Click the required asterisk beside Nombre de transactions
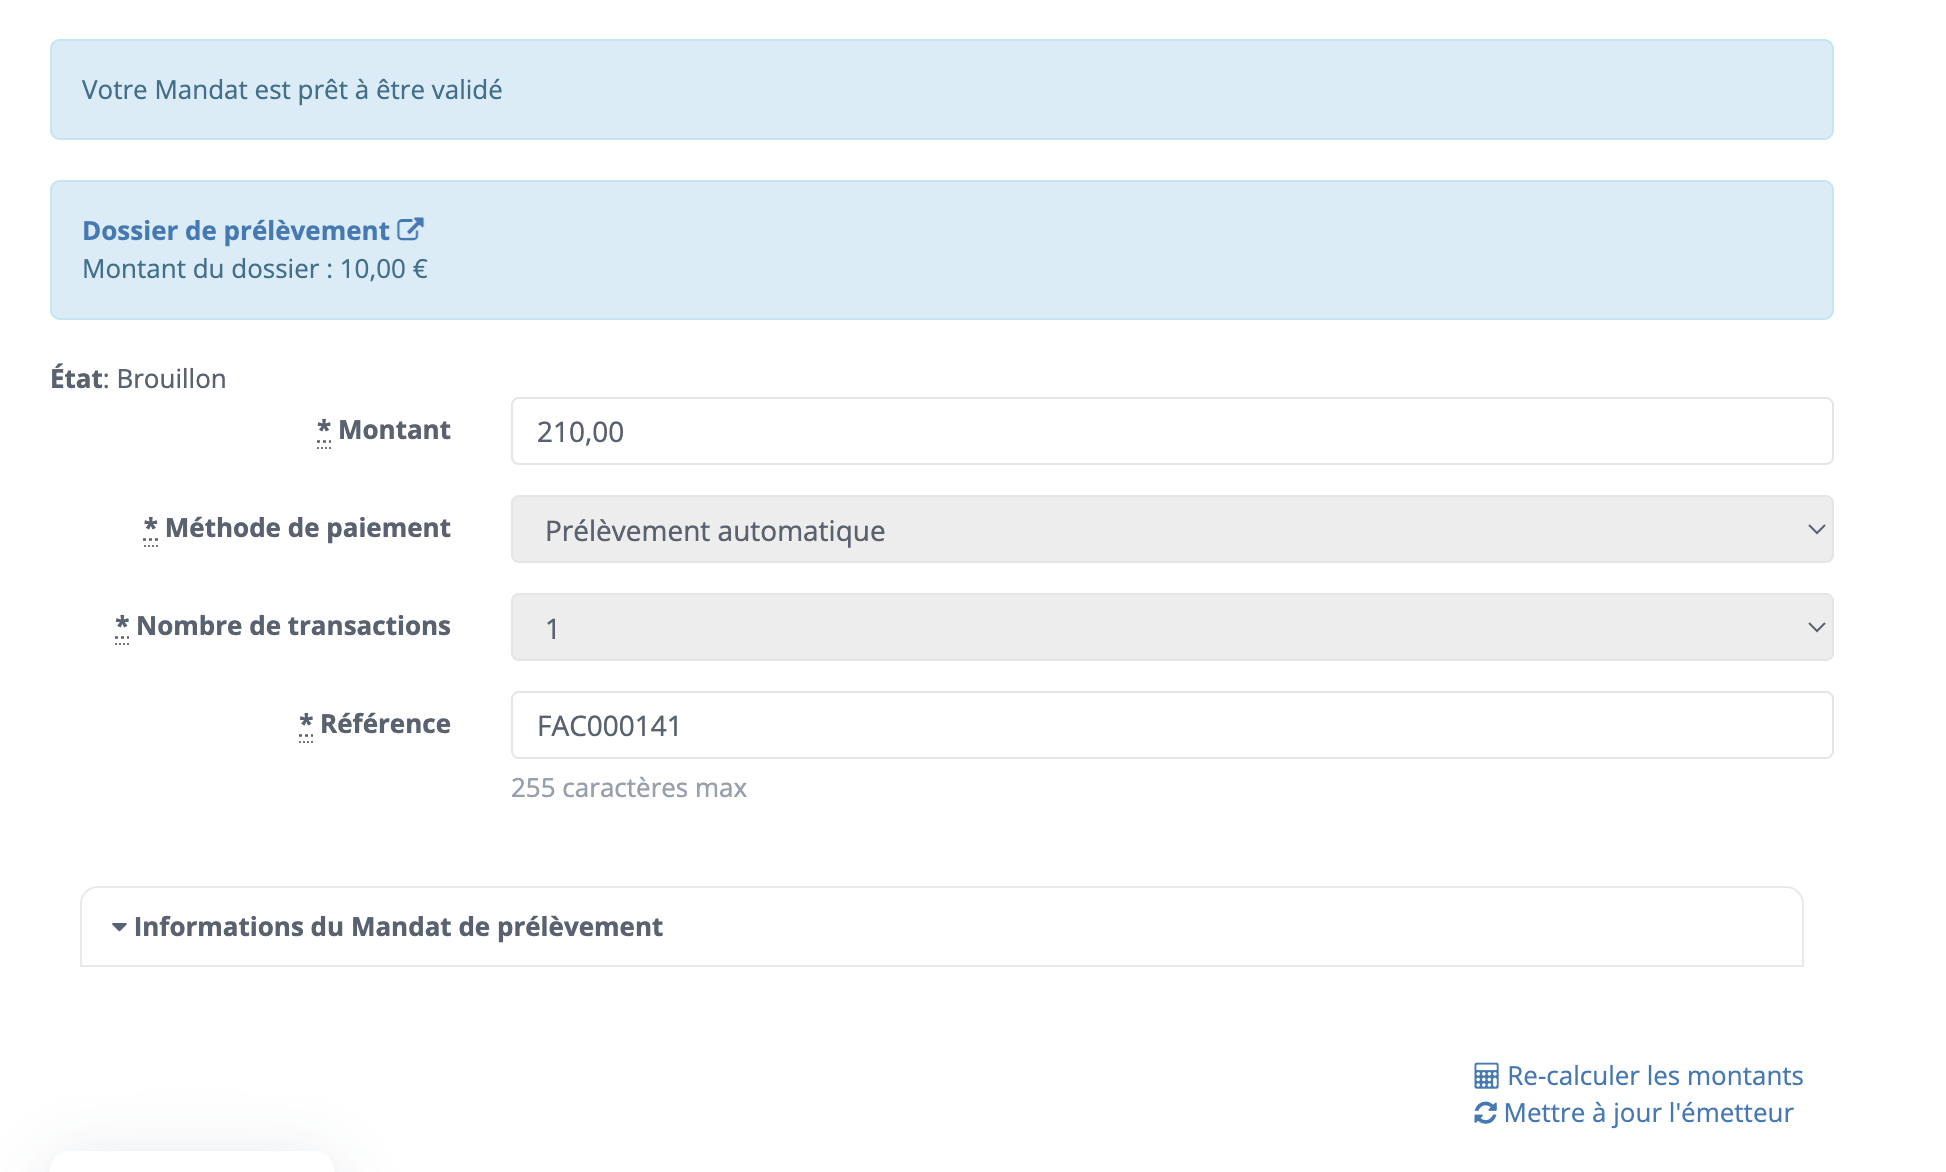 [x=122, y=626]
